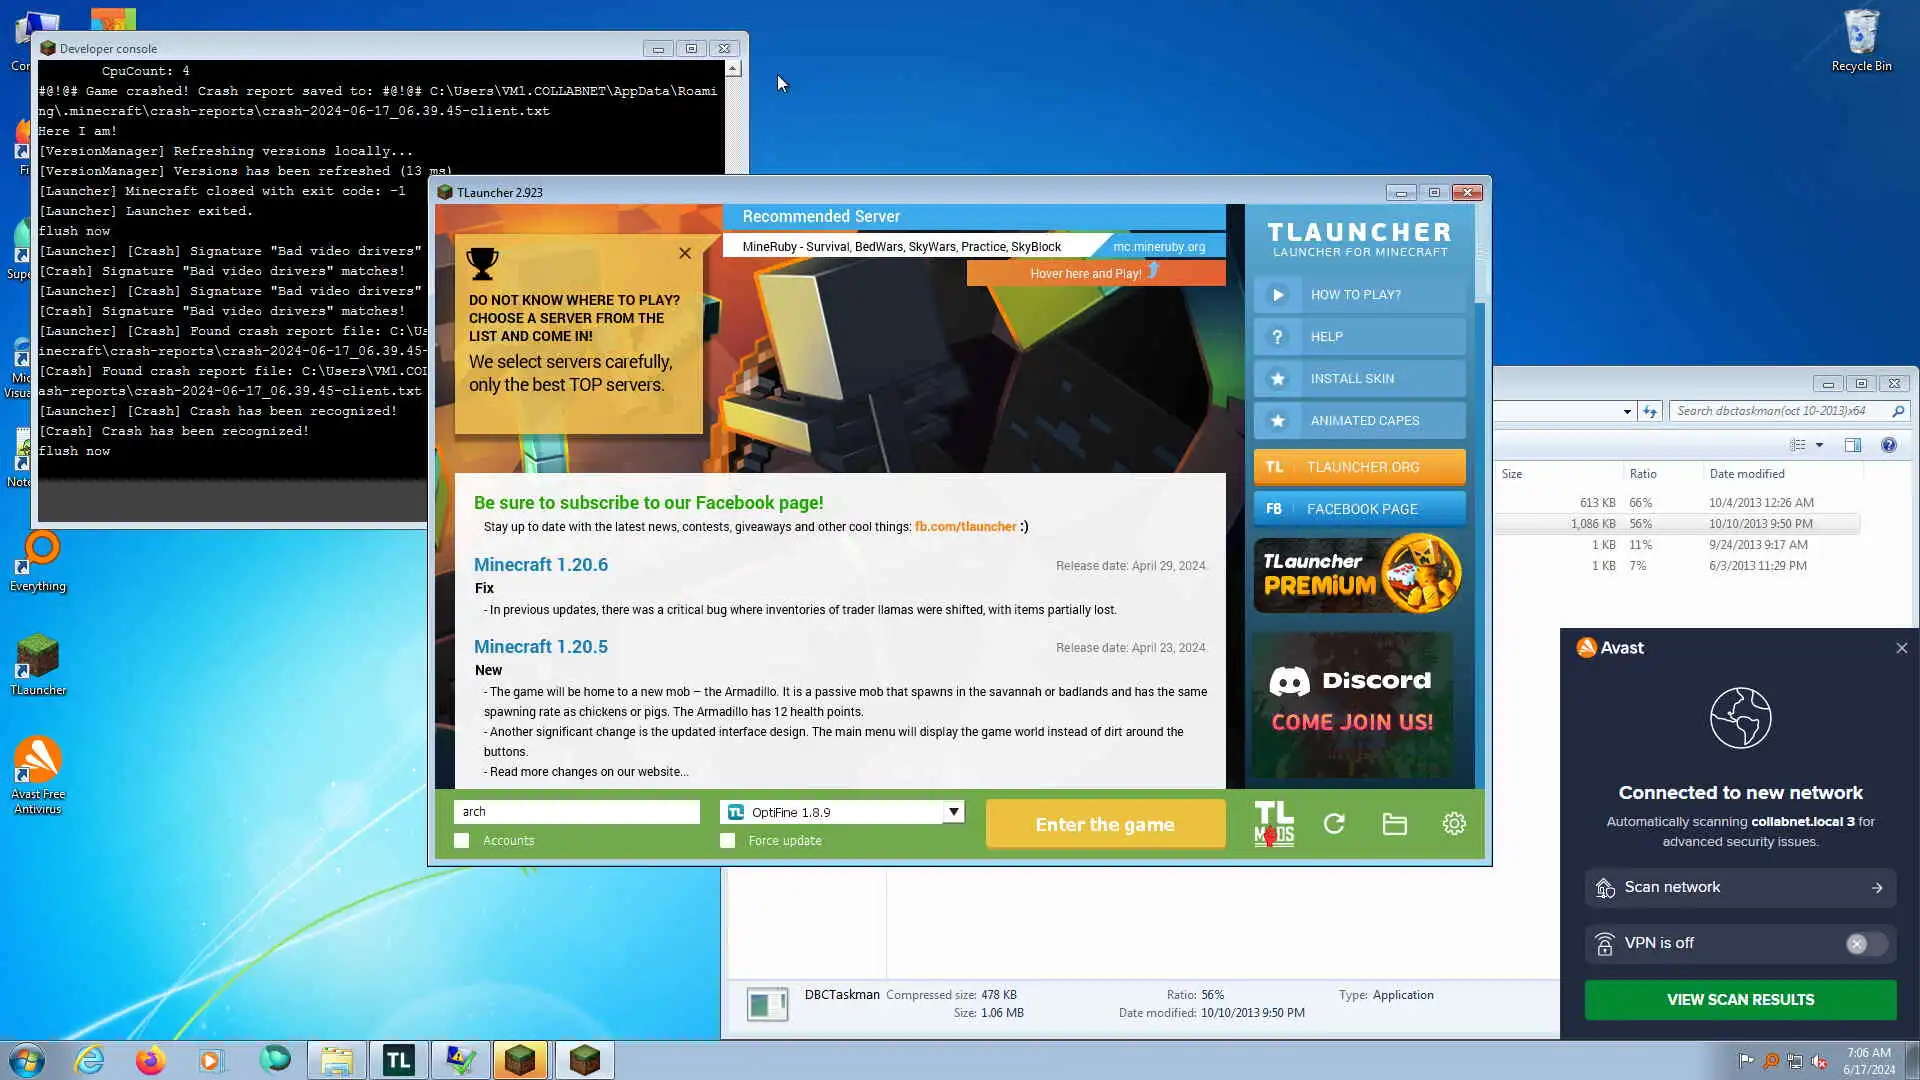
Task: Open the game folder icon
Action: 1394,824
